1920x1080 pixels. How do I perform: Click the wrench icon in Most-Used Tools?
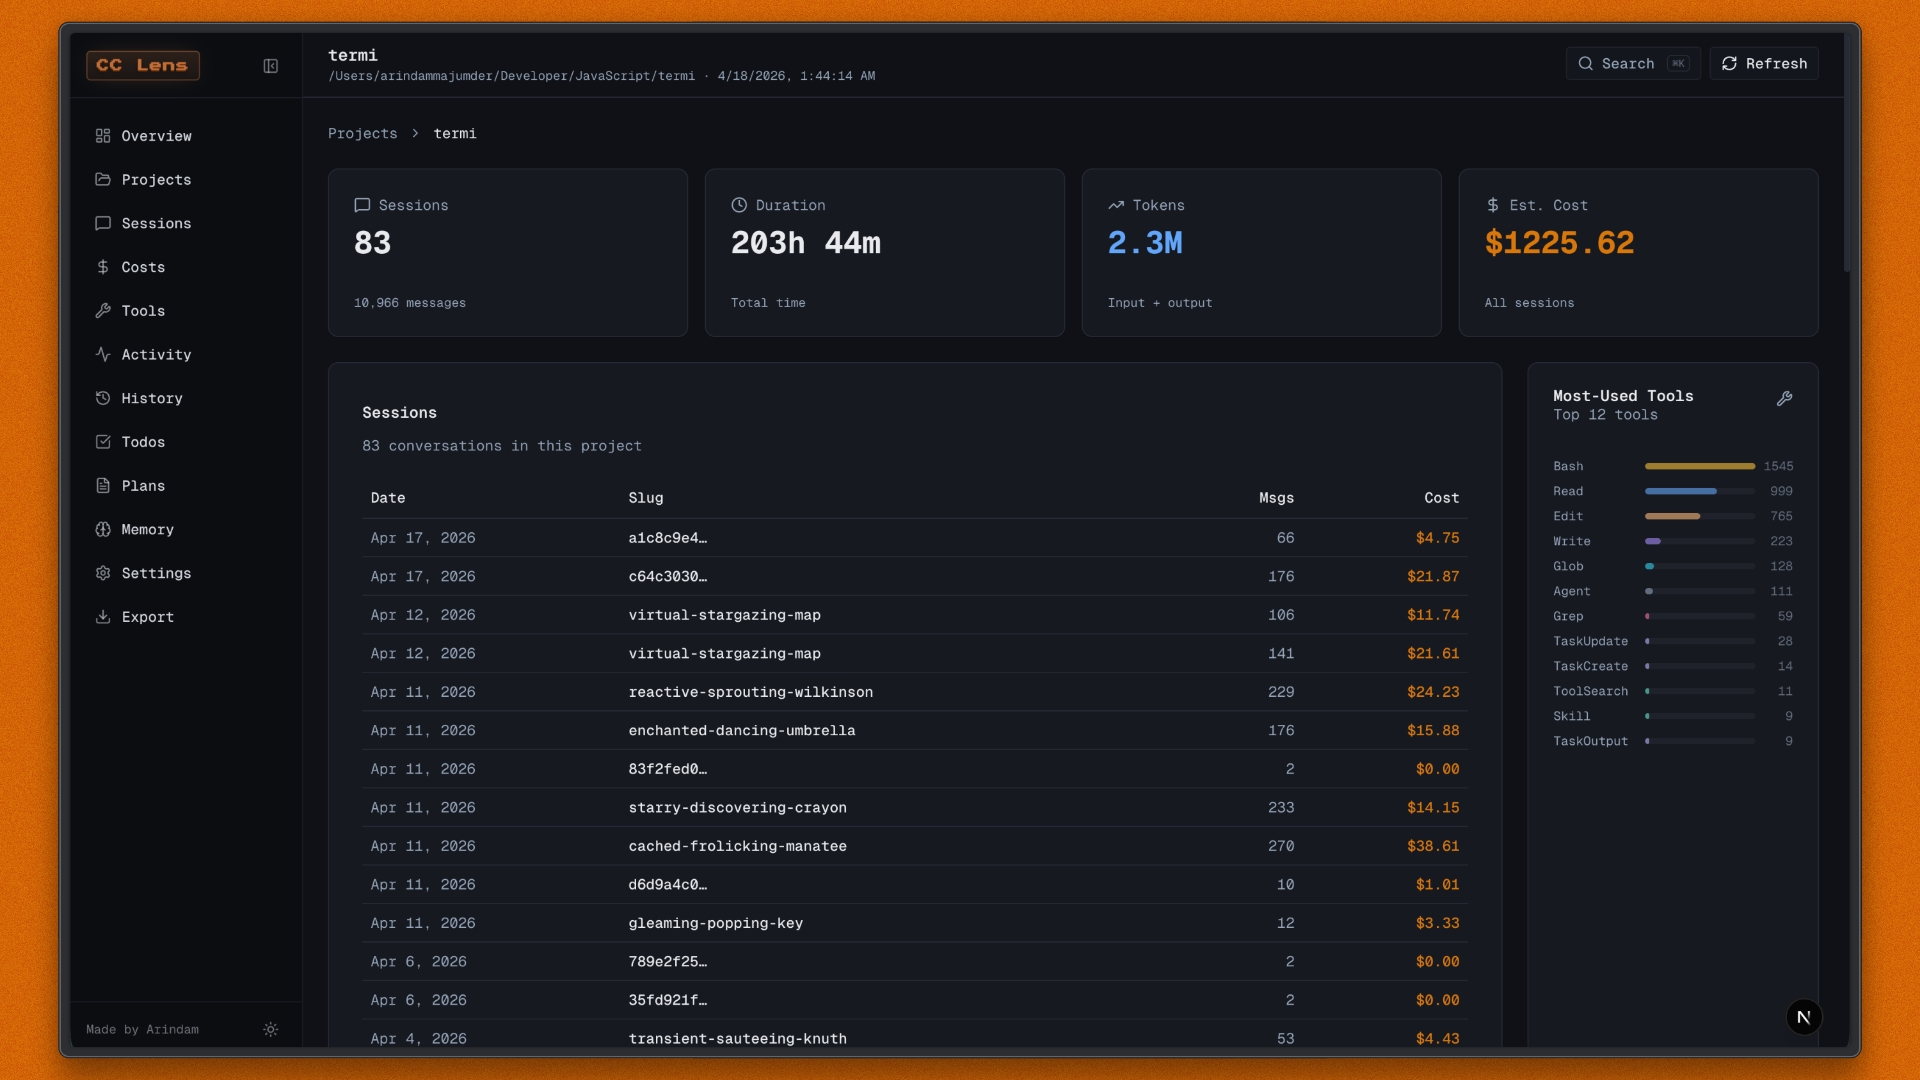[1784, 399]
